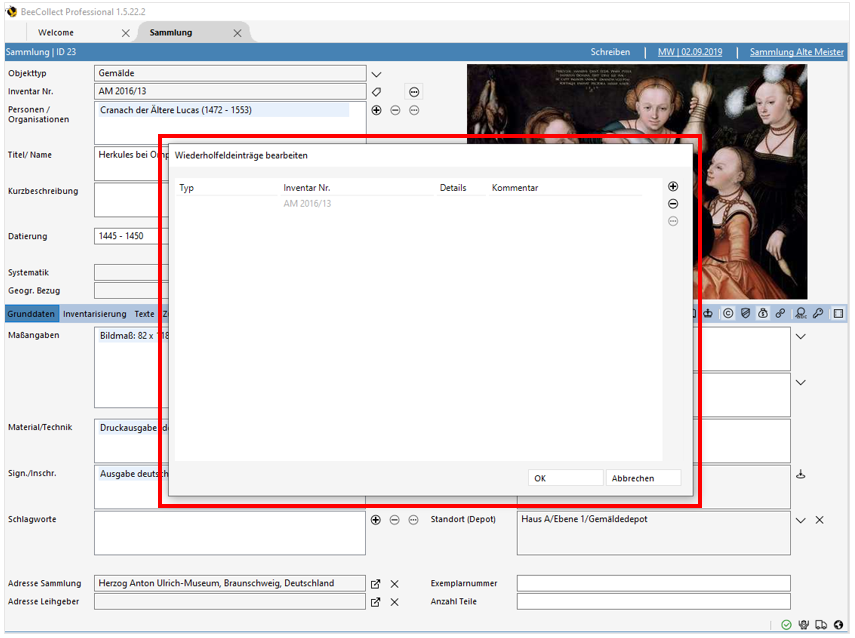Open the shield icon in the tab toolbar

(x=745, y=314)
